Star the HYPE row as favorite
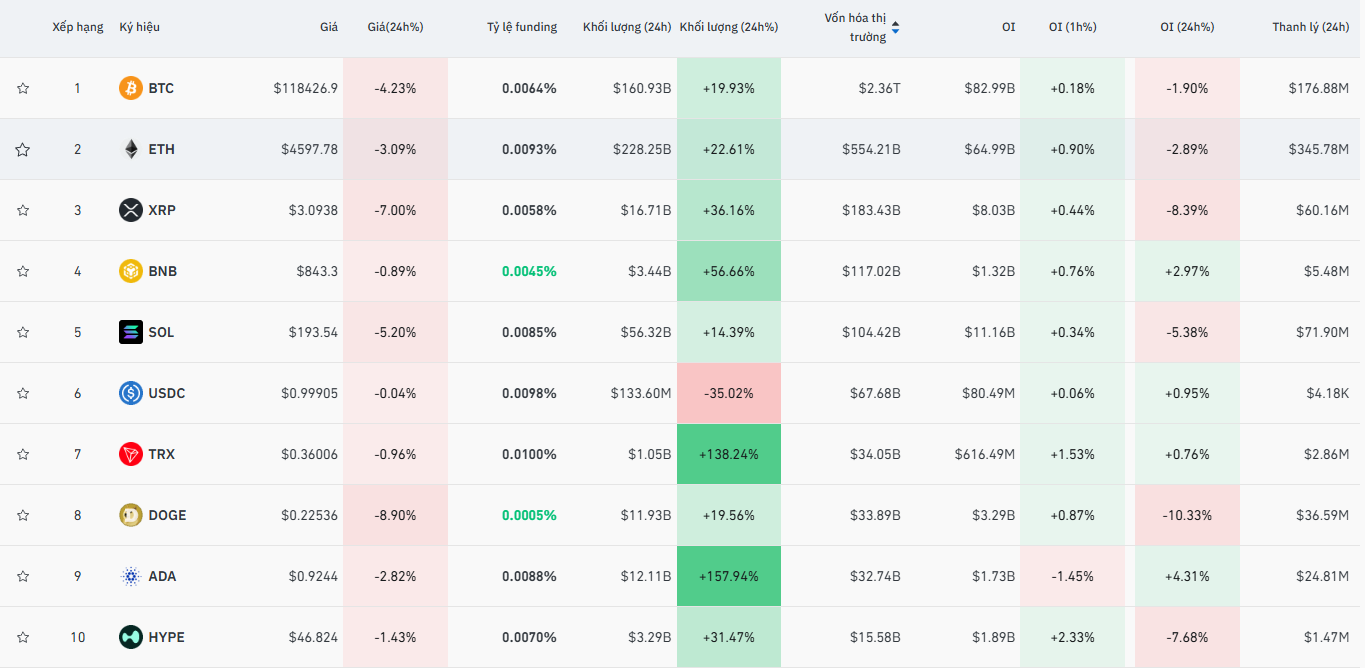This screenshot has height=668, width=1365. (x=23, y=637)
